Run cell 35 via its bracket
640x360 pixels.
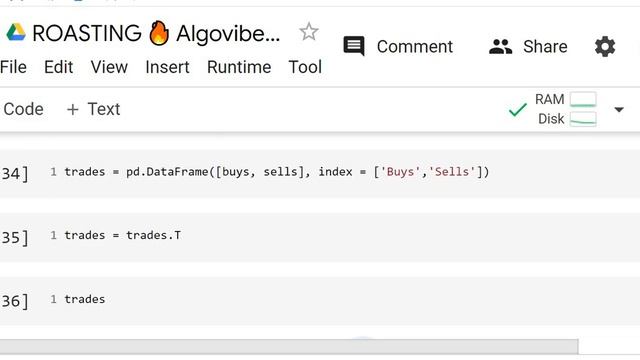click(x=15, y=237)
